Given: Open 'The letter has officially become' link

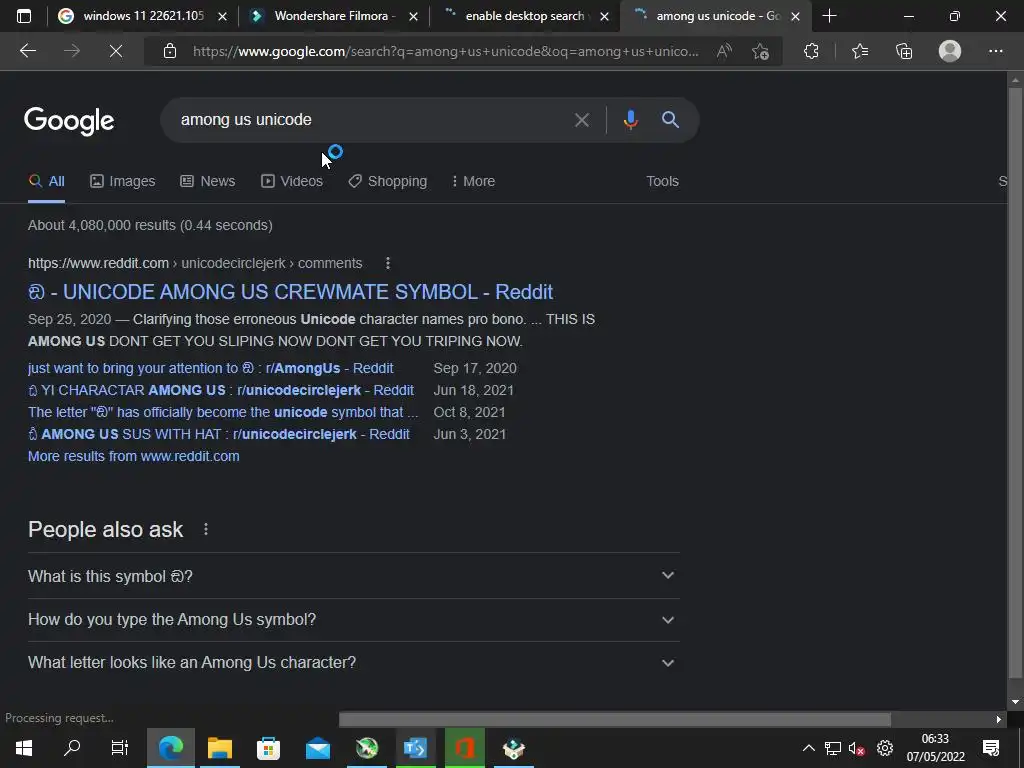Looking at the screenshot, I should 223,412.
